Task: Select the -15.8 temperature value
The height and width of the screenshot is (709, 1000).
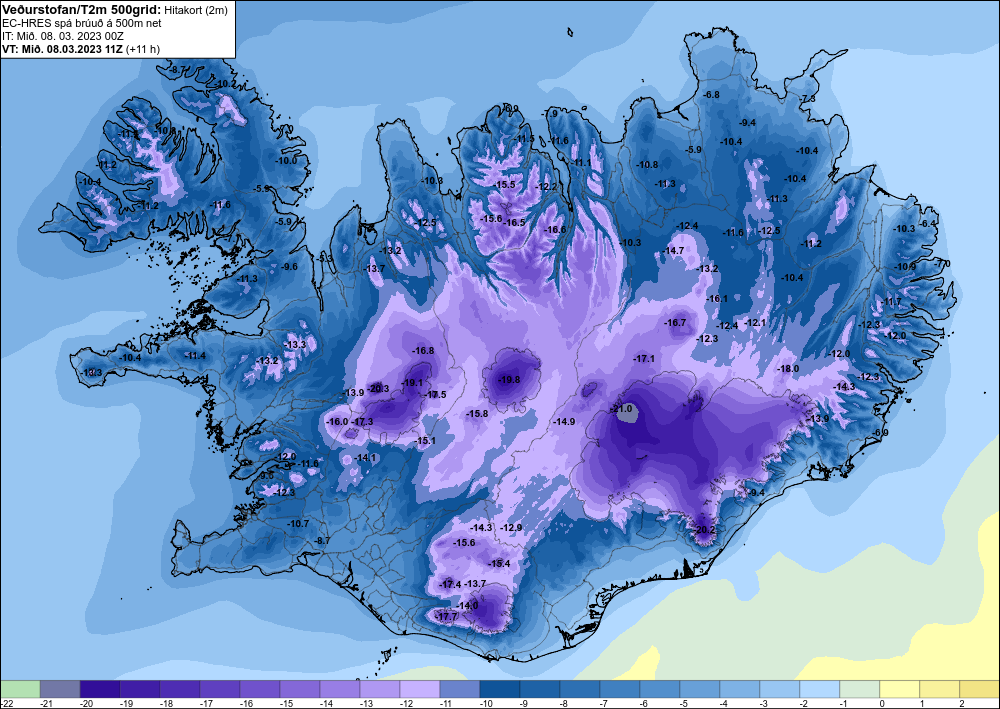Action: click(x=477, y=414)
